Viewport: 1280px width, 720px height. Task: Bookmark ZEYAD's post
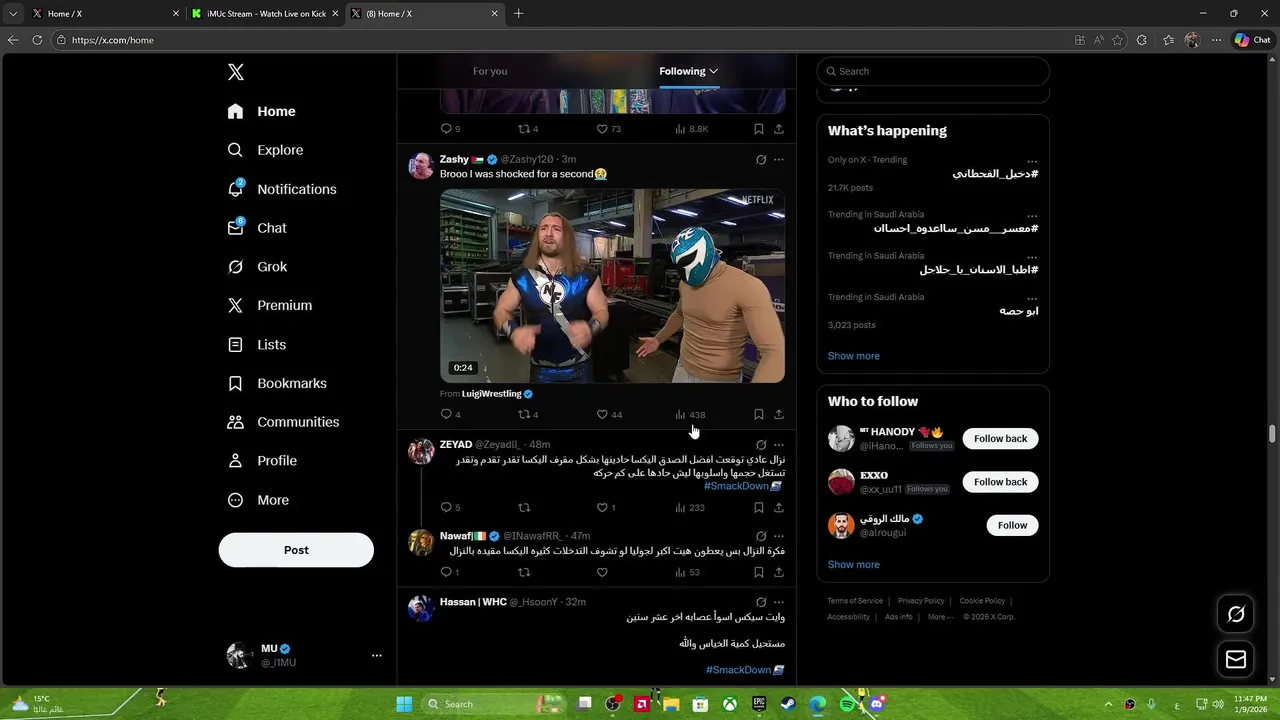[x=759, y=508]
